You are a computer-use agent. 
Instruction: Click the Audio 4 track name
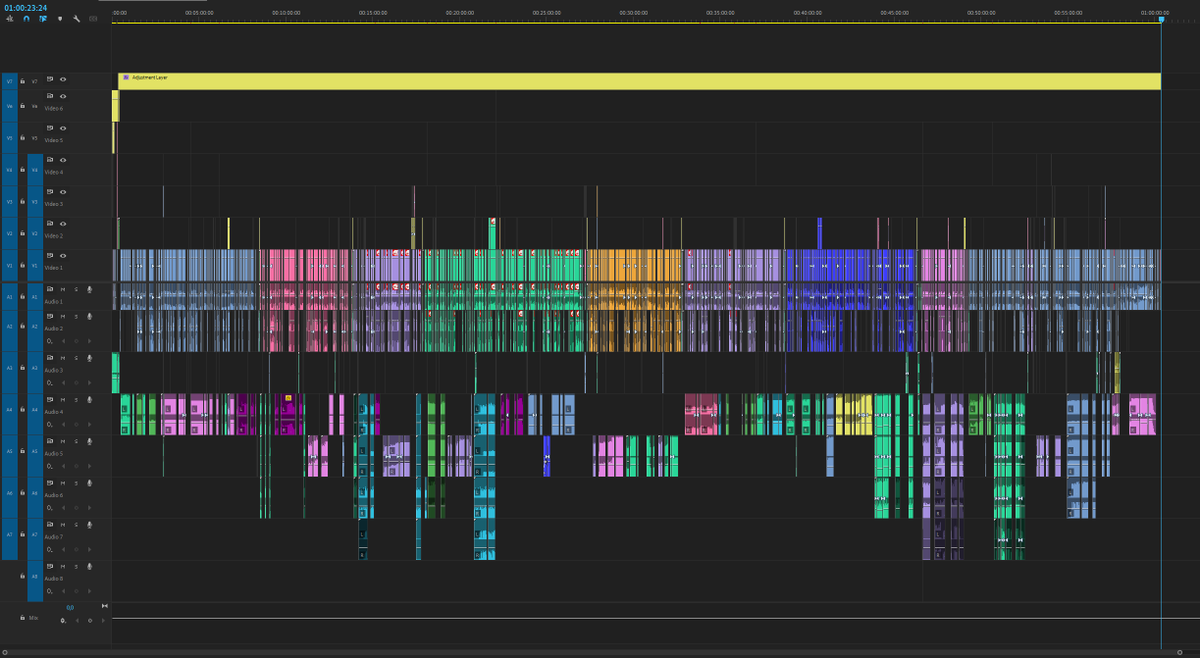point(54,412)
